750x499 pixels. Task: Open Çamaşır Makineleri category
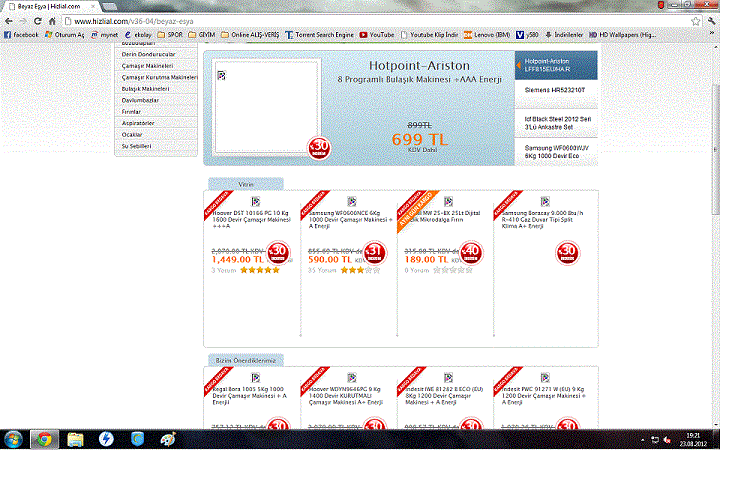156,66
